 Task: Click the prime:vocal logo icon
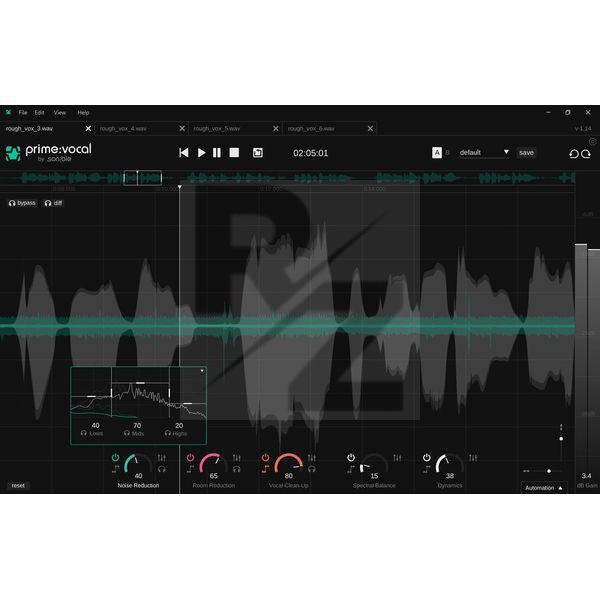[x=13, y=153]
